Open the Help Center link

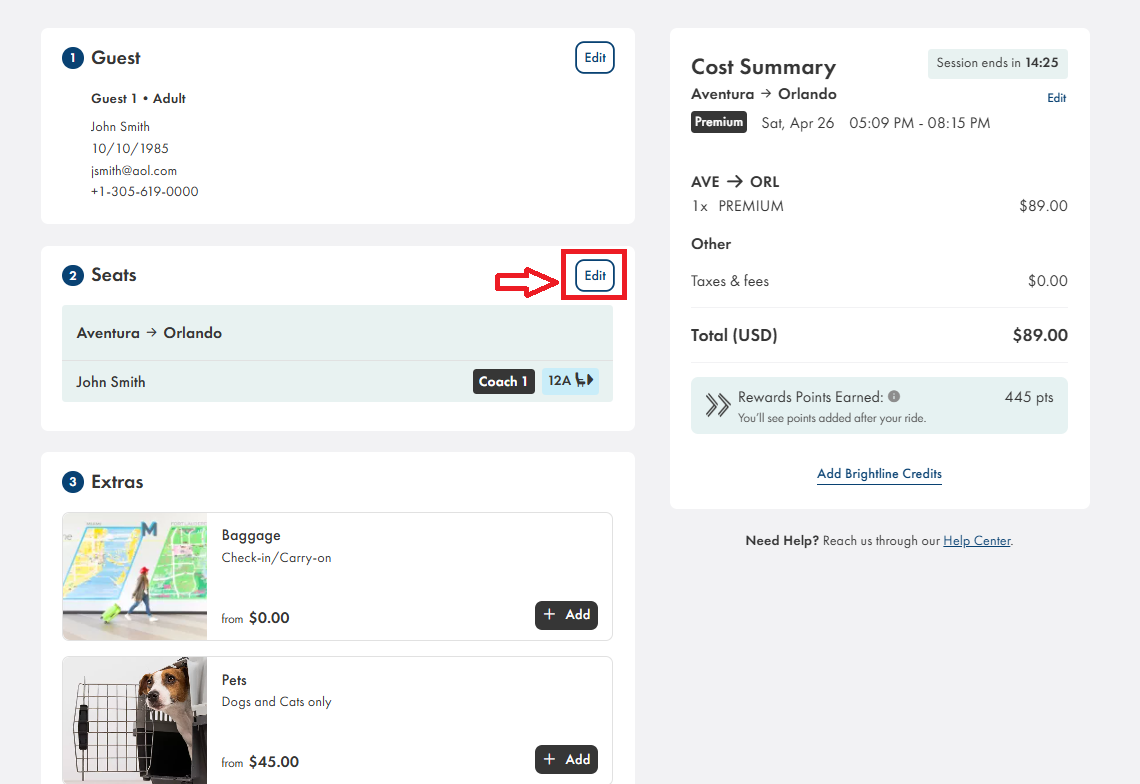coord(976,541)
